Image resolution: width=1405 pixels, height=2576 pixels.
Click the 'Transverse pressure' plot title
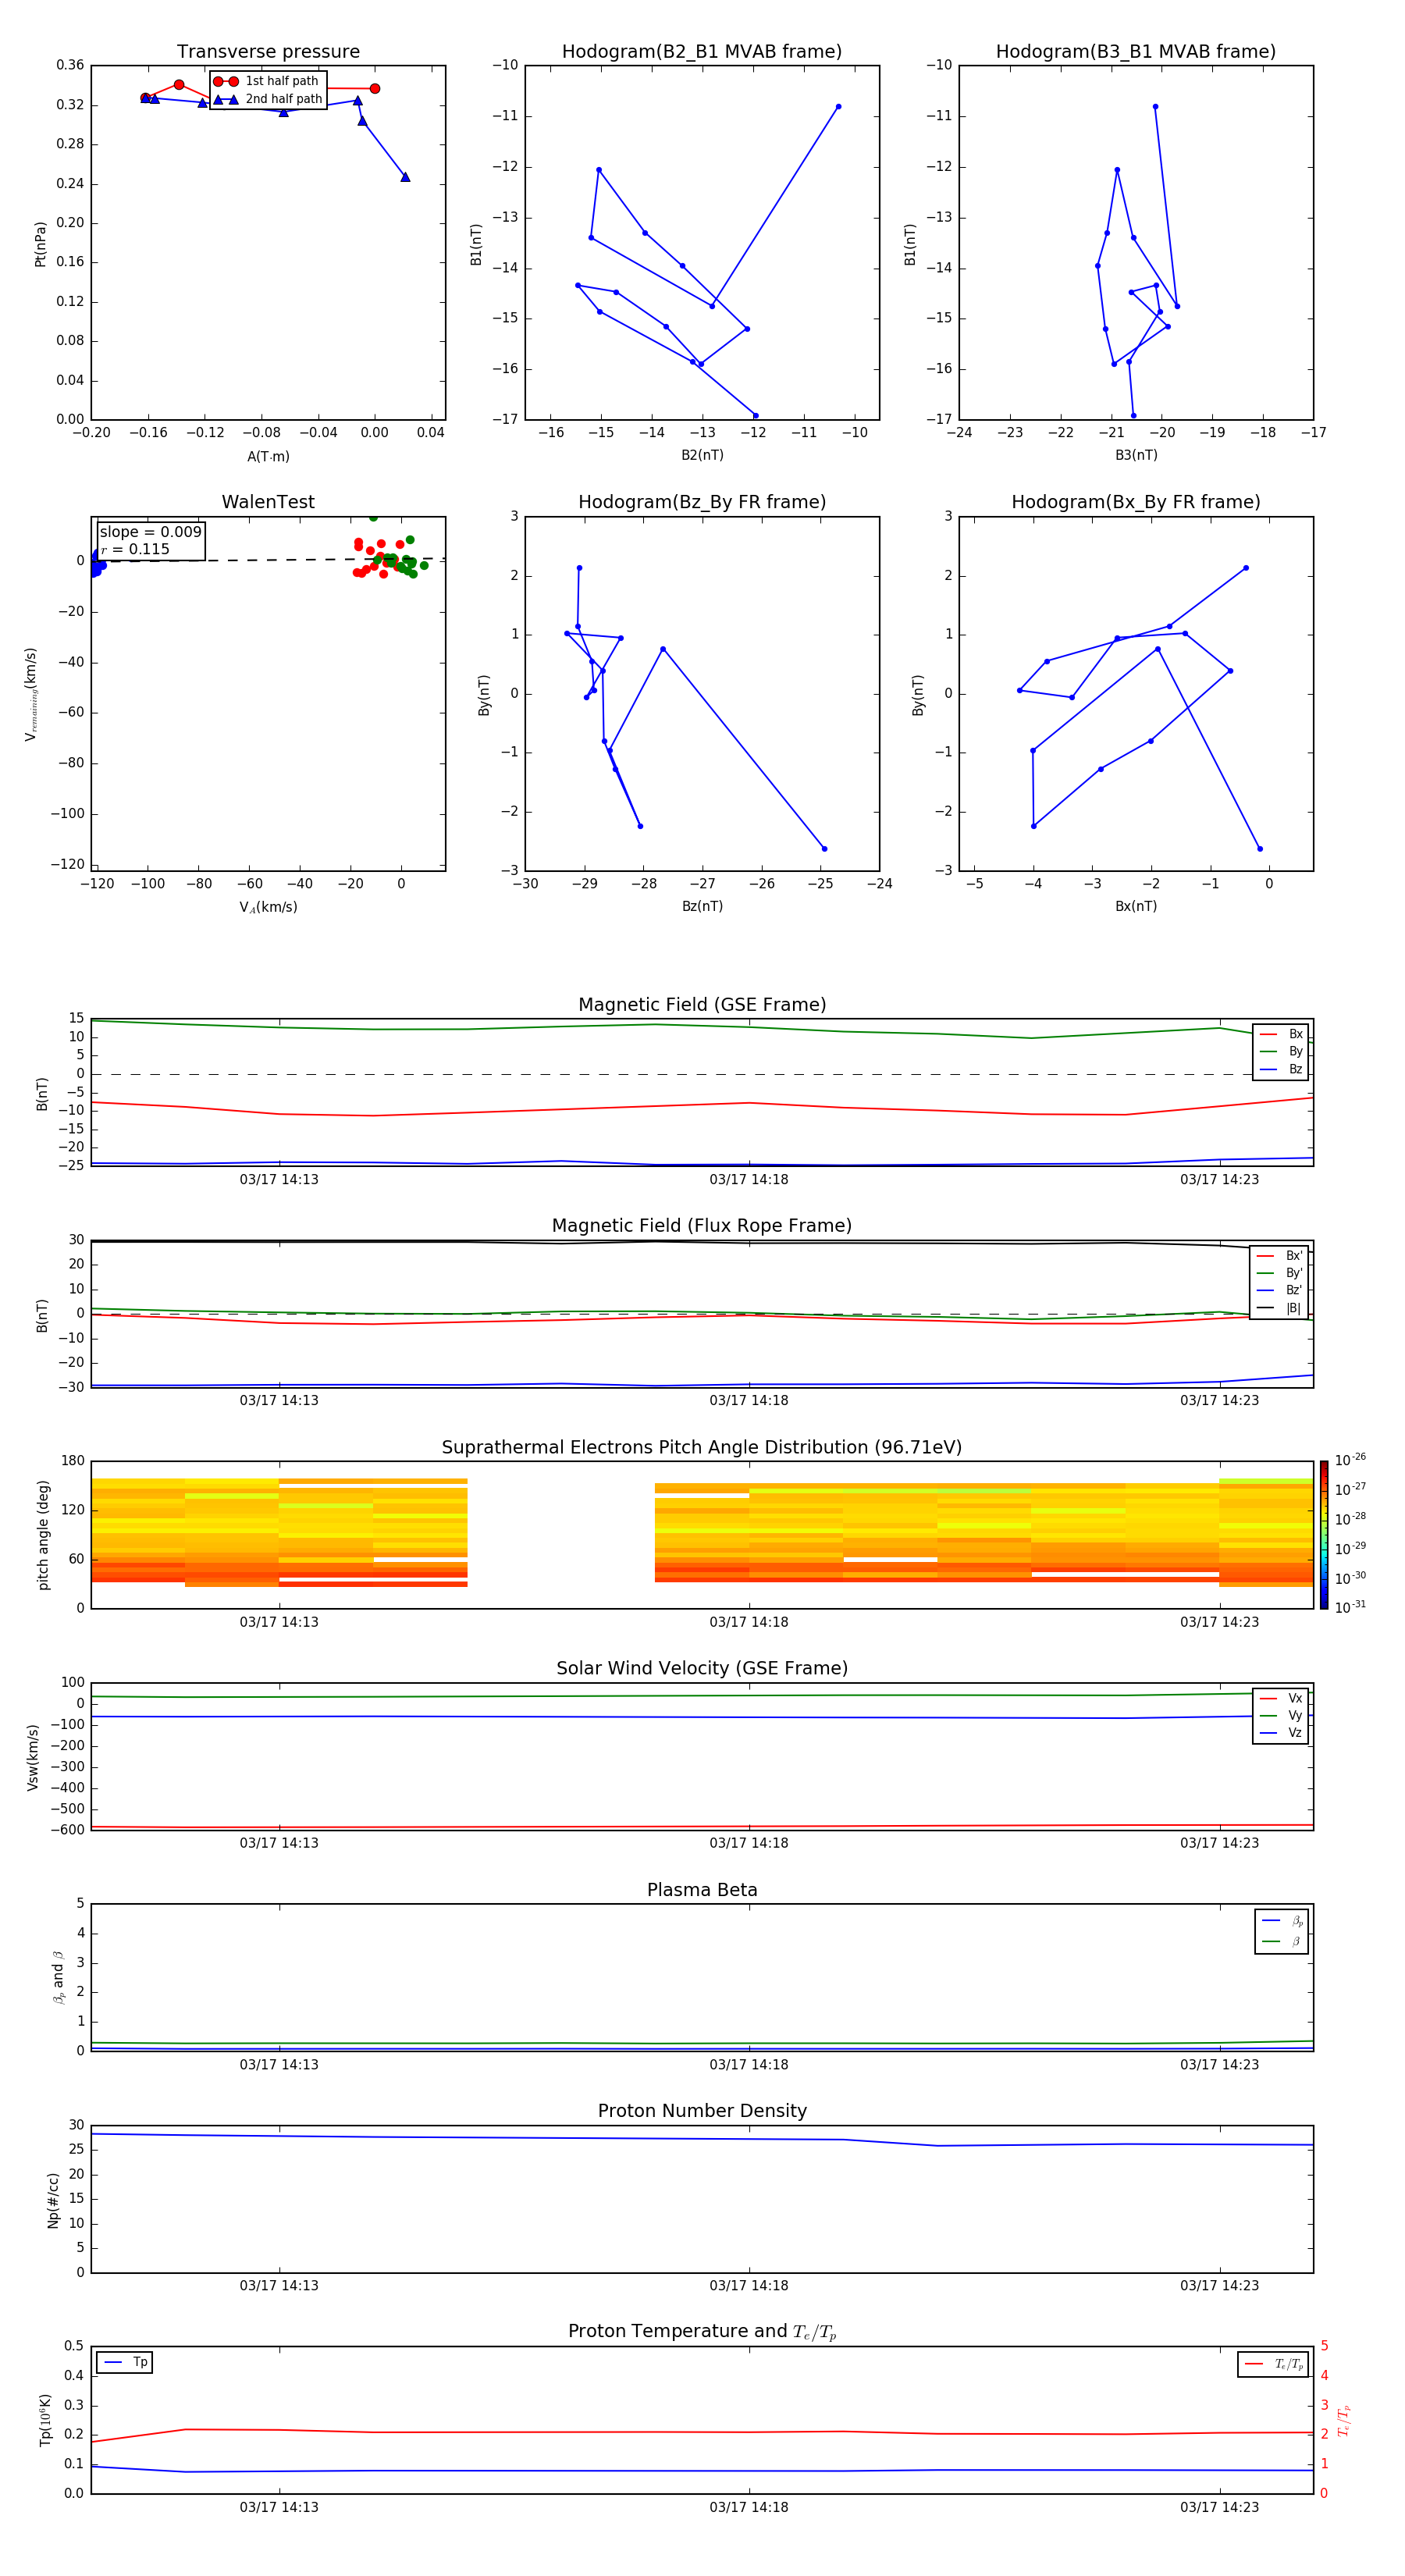click(x=268, y=51)
